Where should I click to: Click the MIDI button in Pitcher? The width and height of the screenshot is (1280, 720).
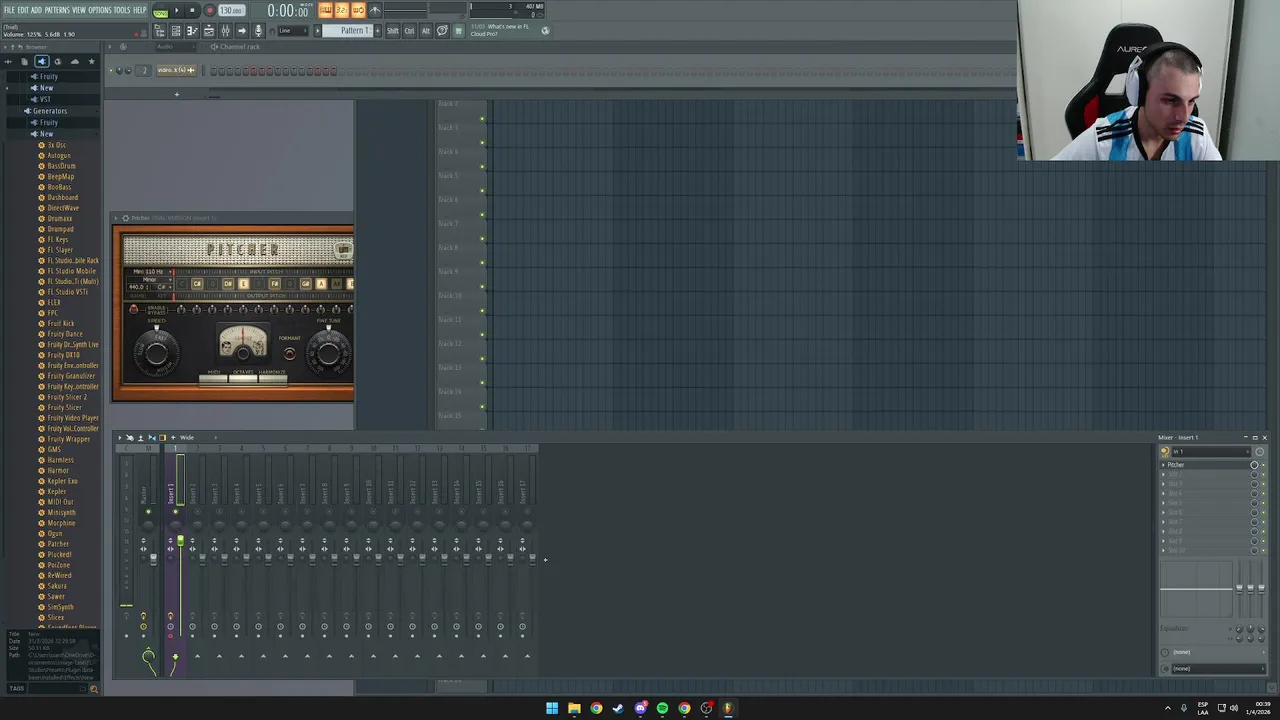(x=214, y=377)
